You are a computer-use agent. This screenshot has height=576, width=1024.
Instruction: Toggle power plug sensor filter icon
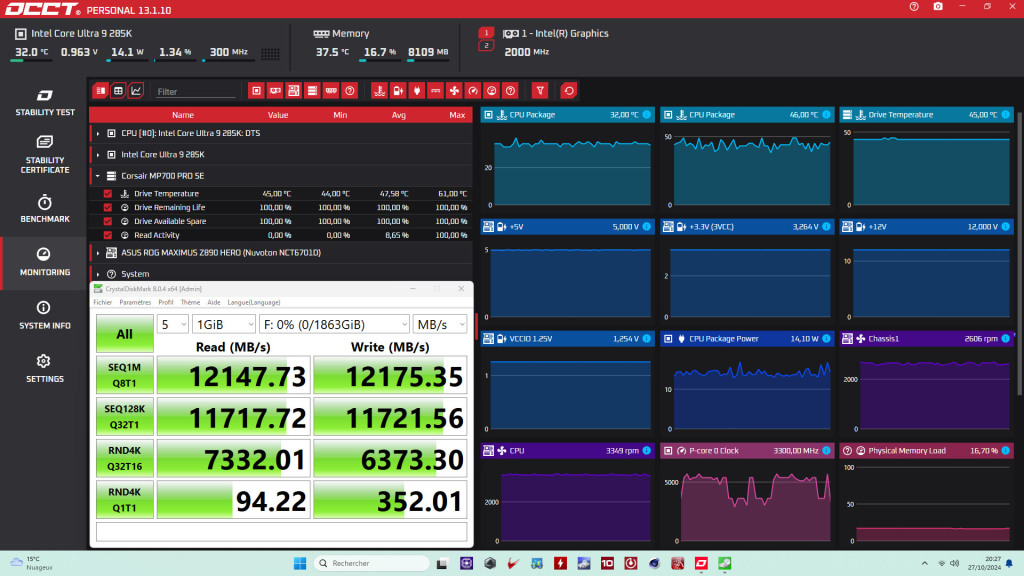tap(417, 91)
